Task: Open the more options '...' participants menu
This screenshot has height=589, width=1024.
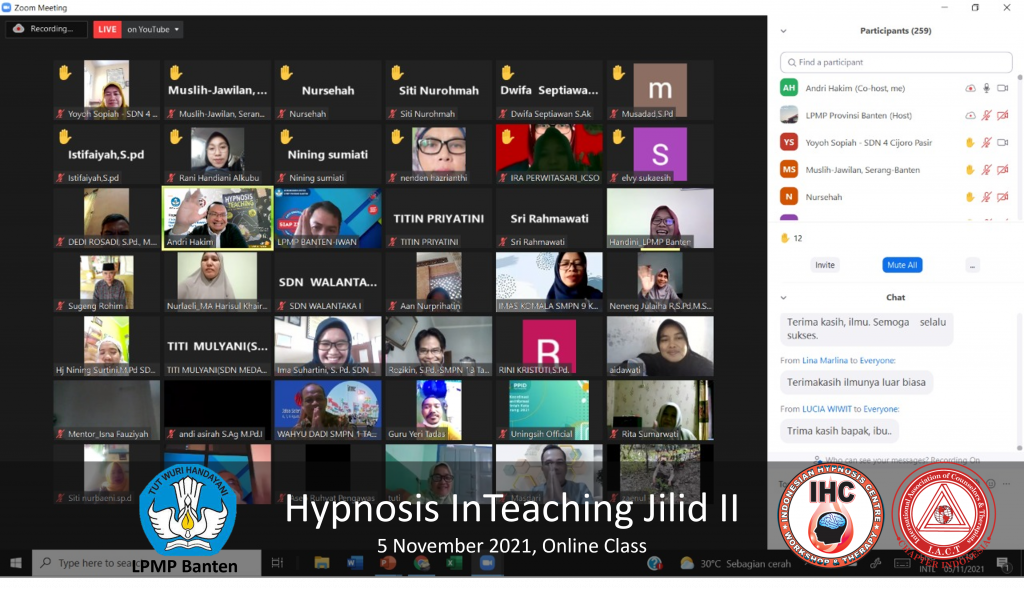Action: (x=972, y=265)
